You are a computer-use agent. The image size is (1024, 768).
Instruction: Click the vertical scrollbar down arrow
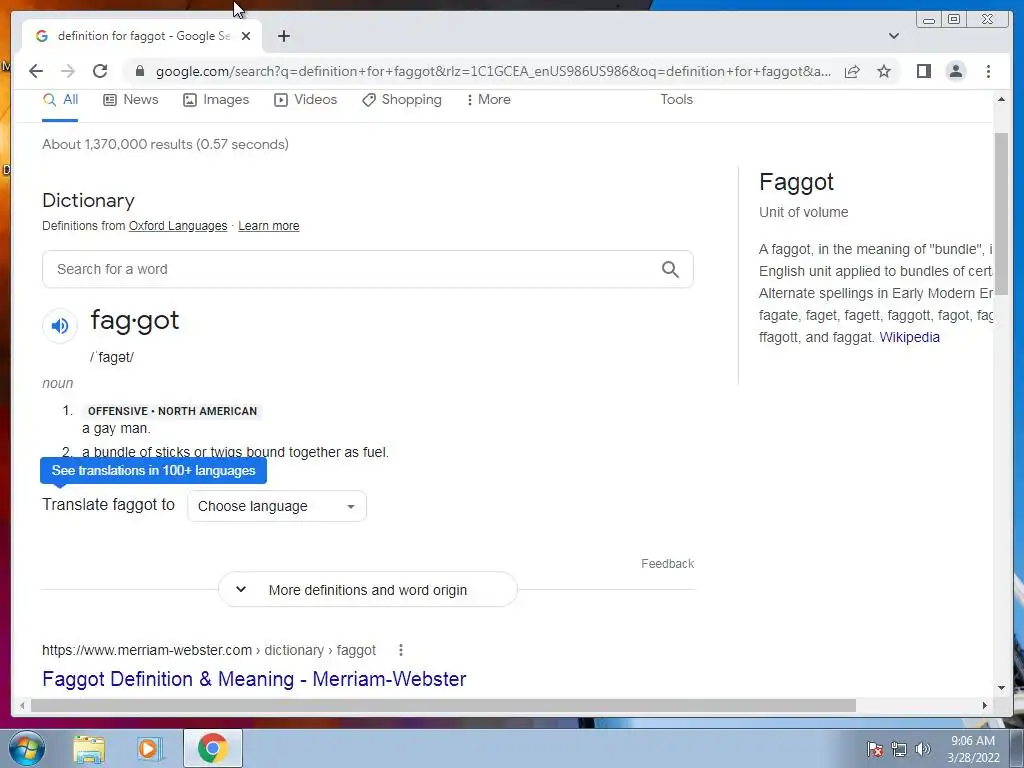(x=1001, y=687)
